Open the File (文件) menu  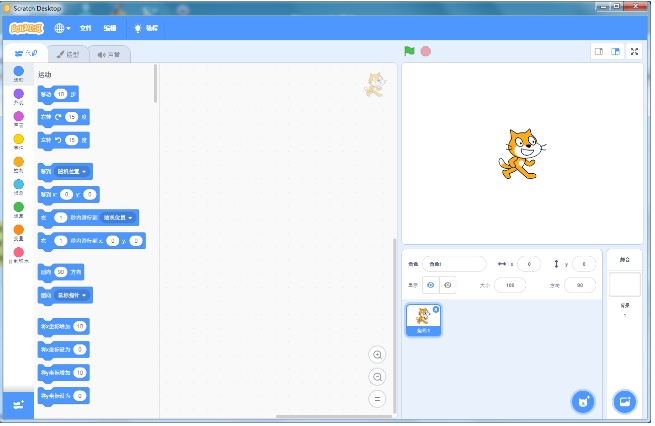86,28
